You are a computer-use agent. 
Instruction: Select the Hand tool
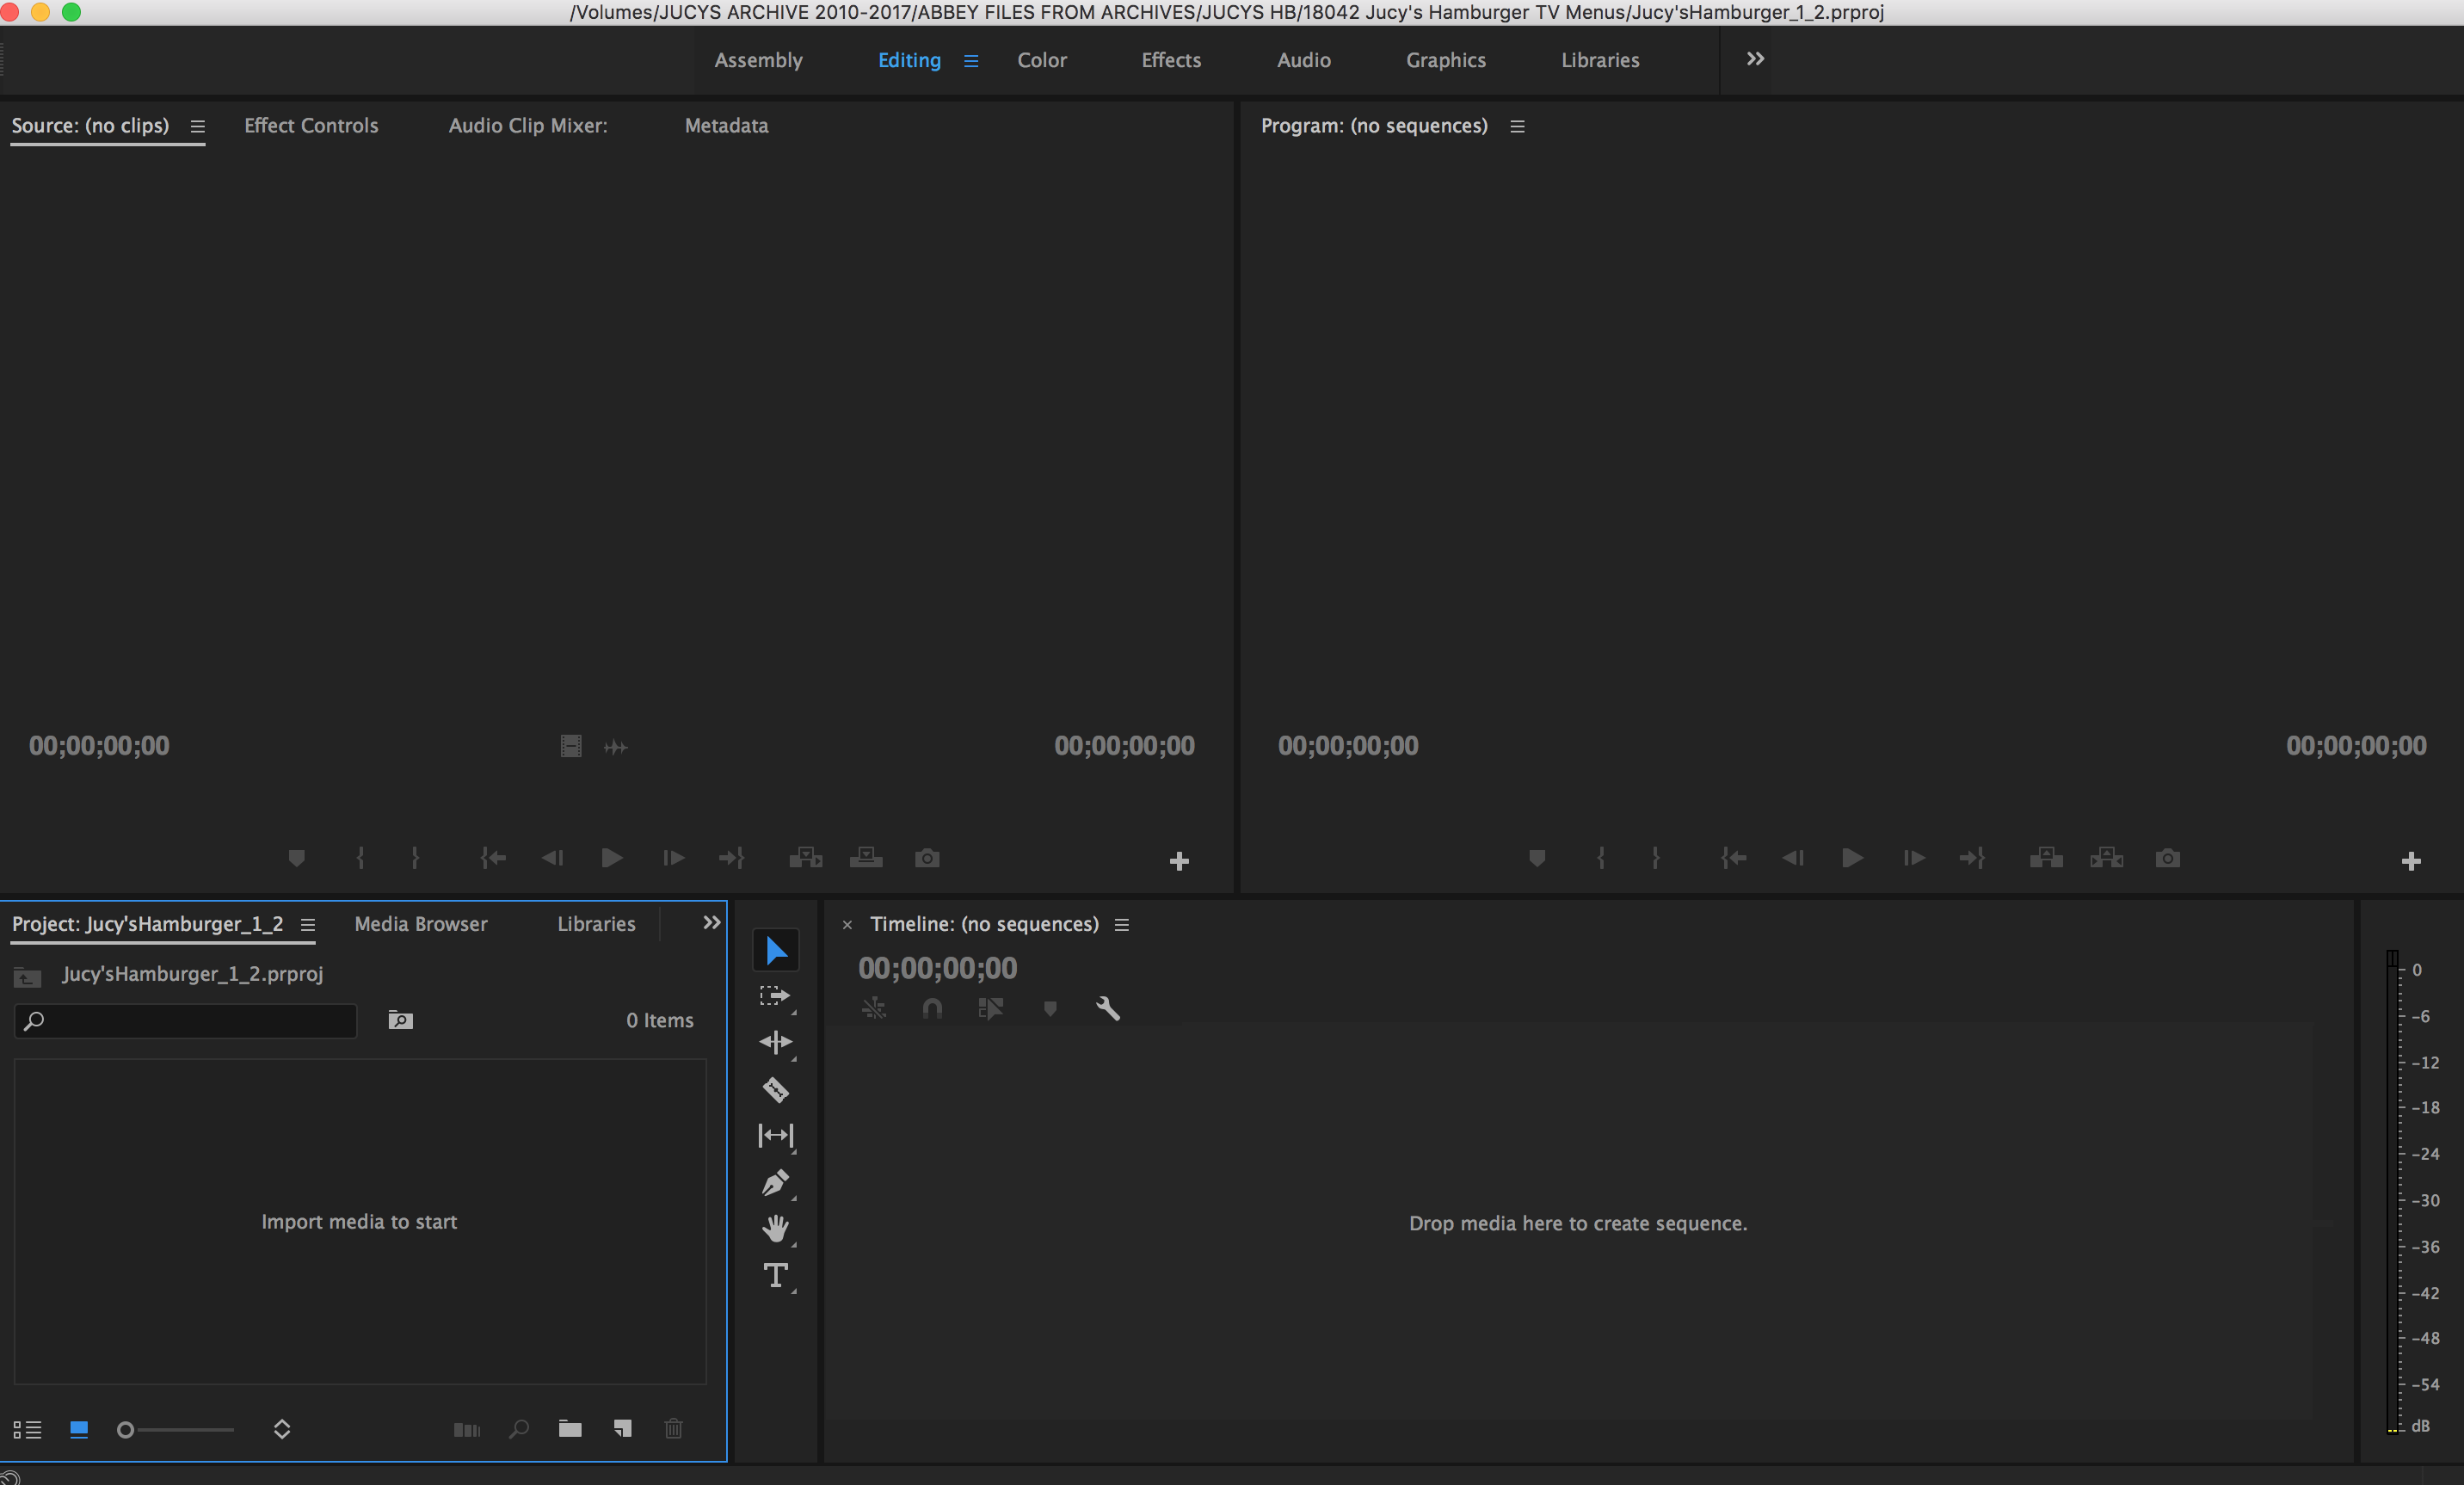point(776,1229)
